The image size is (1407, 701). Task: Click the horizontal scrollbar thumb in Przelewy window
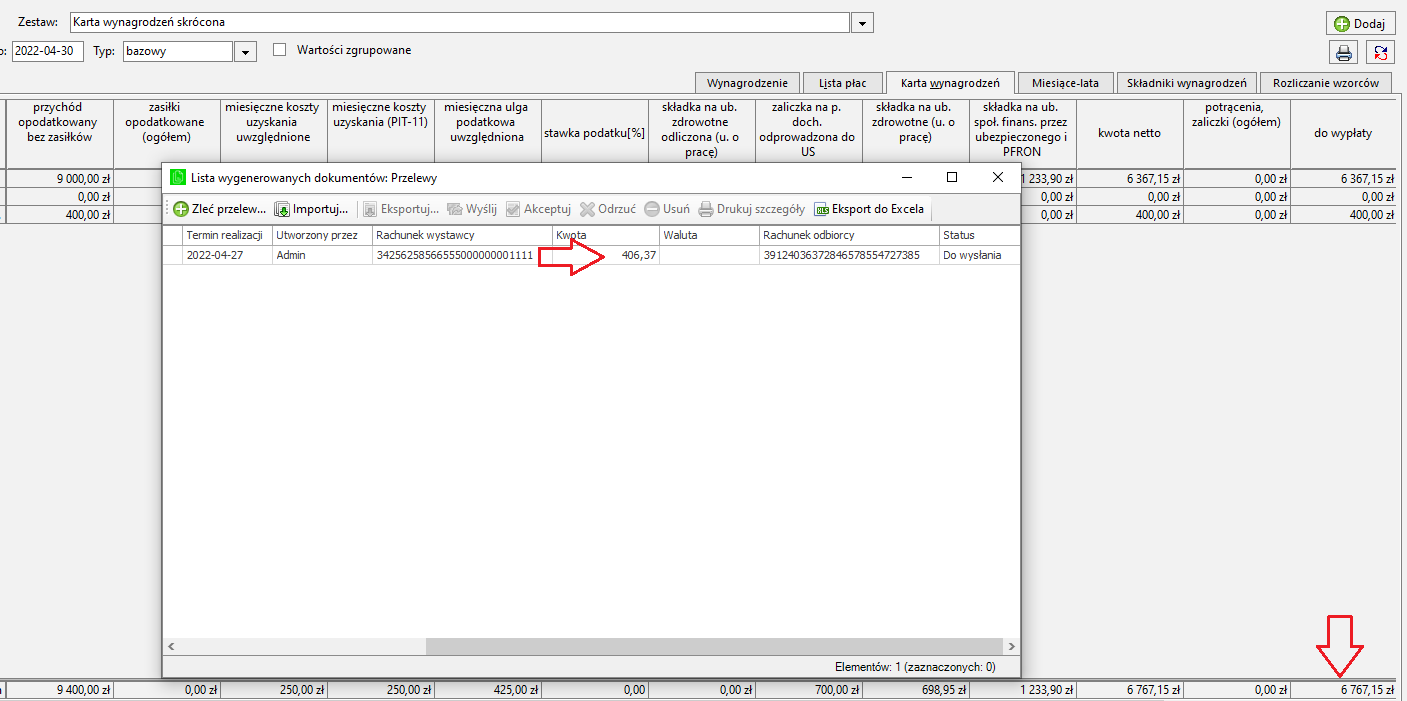pos(714,647)
